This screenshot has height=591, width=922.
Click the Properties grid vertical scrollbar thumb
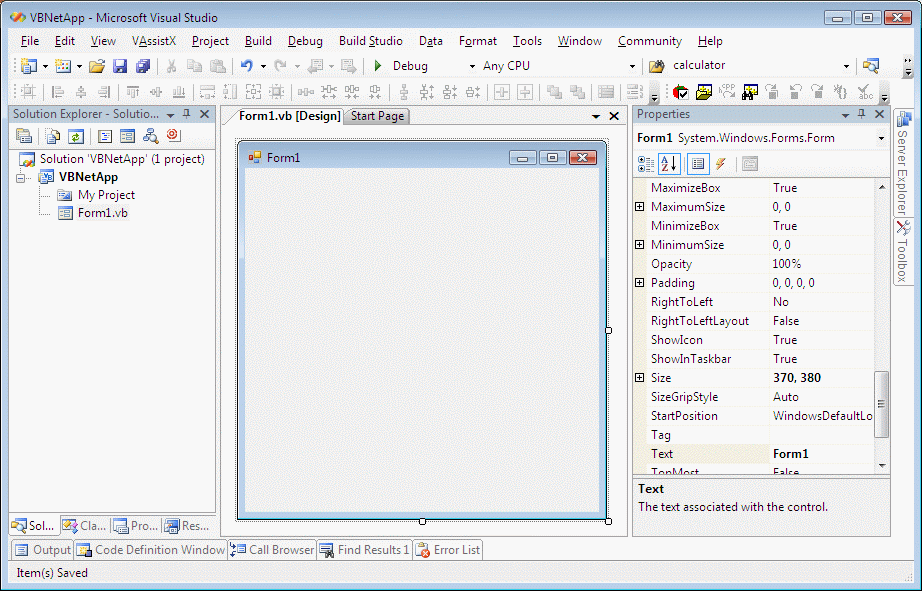pyautogui.click(x=881, y=404)
